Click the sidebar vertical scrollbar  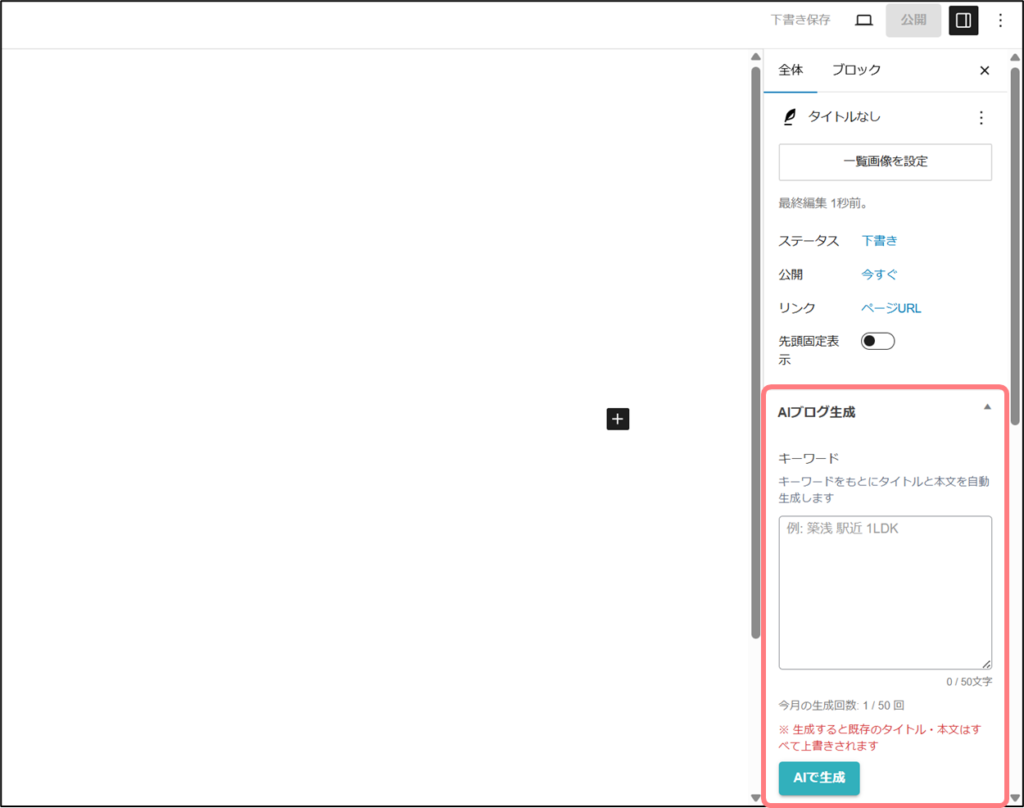pyautogui.click(x=1015, y=250)
